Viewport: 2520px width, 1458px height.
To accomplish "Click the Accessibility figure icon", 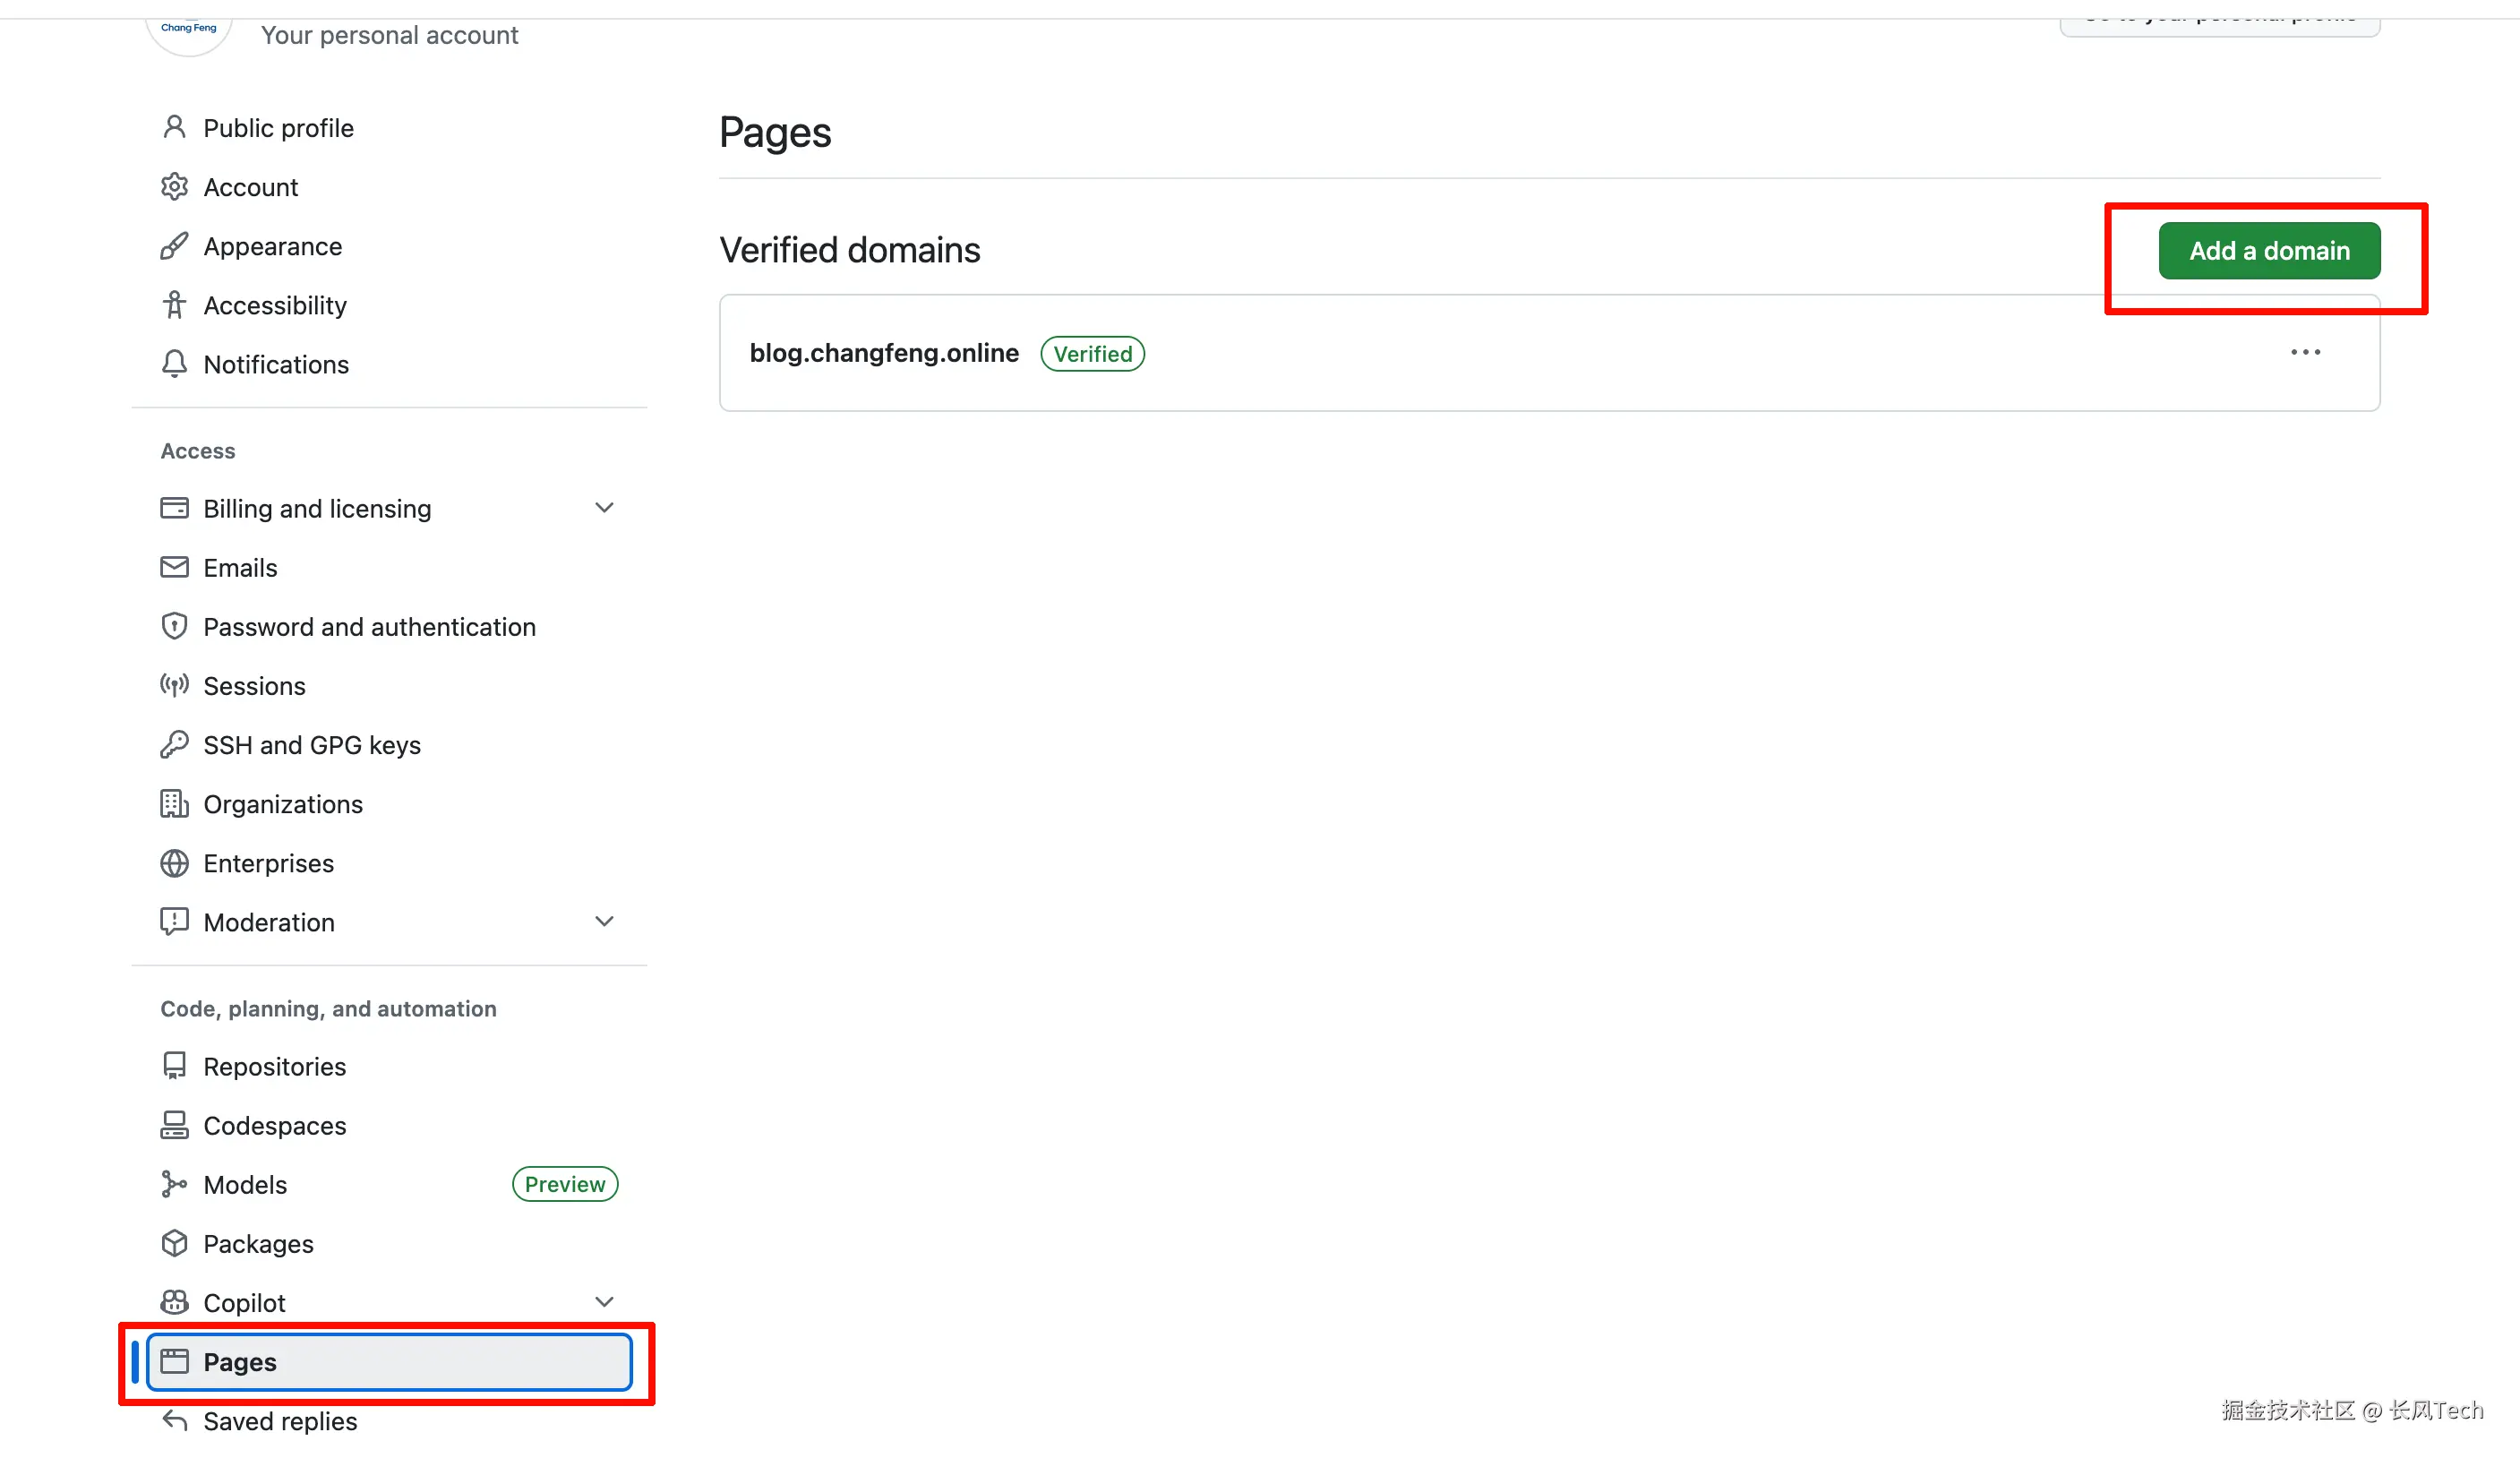I will click(x=174, y=305).
